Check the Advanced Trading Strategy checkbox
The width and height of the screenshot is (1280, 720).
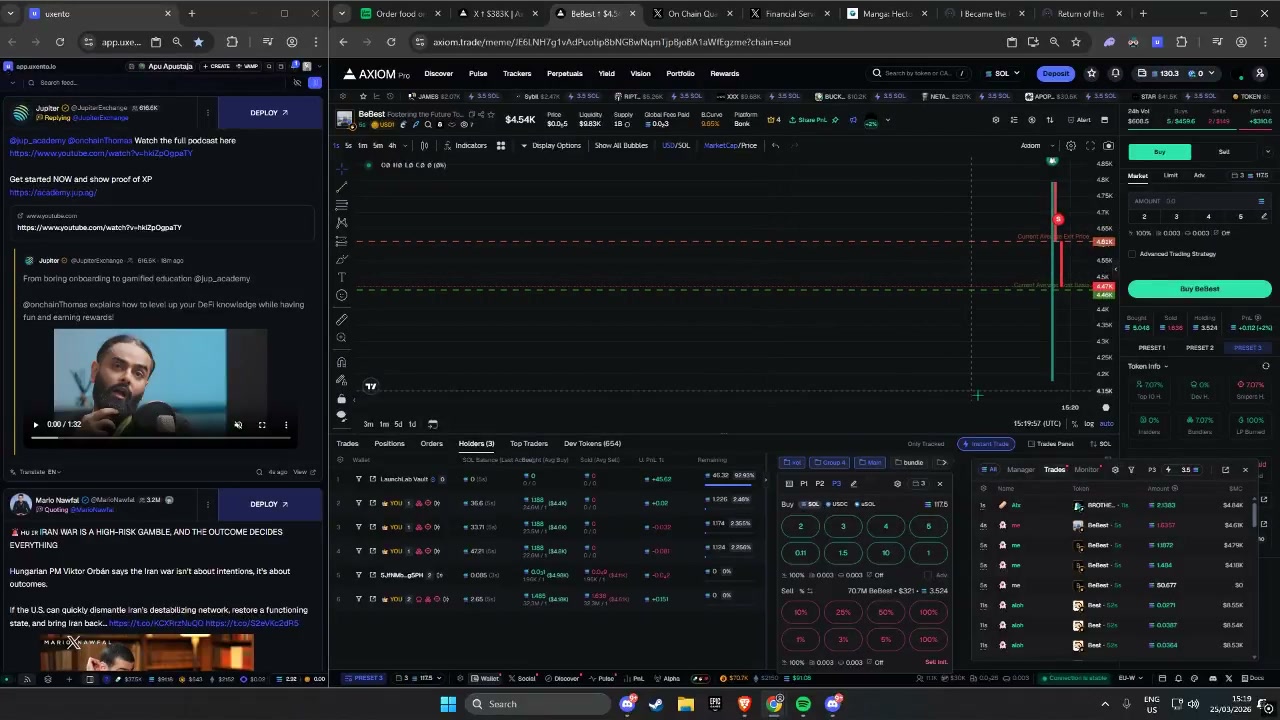[1133, 254]
